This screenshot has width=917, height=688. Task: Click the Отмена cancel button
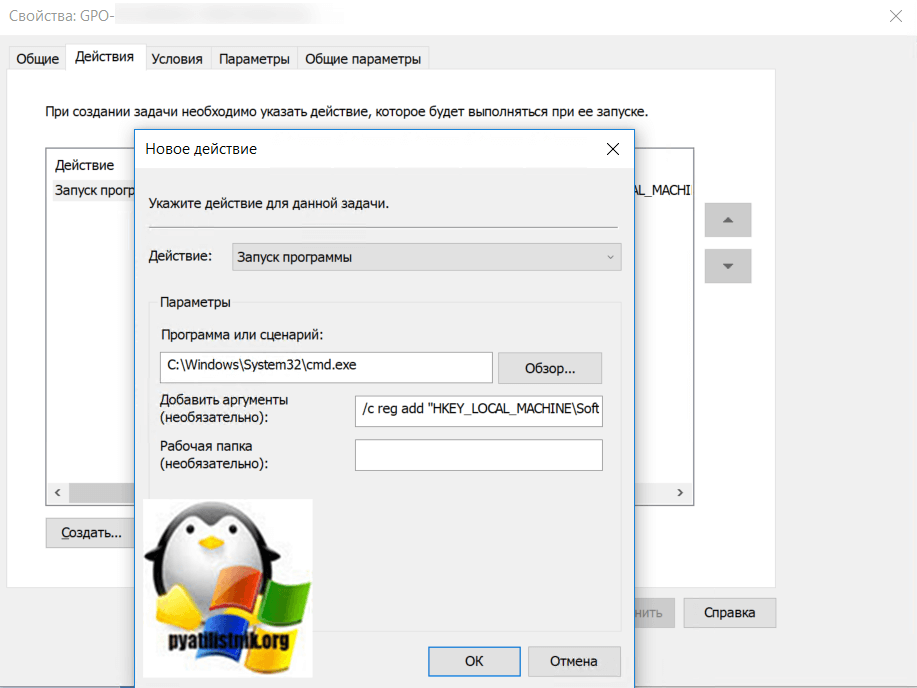[574, 661]
